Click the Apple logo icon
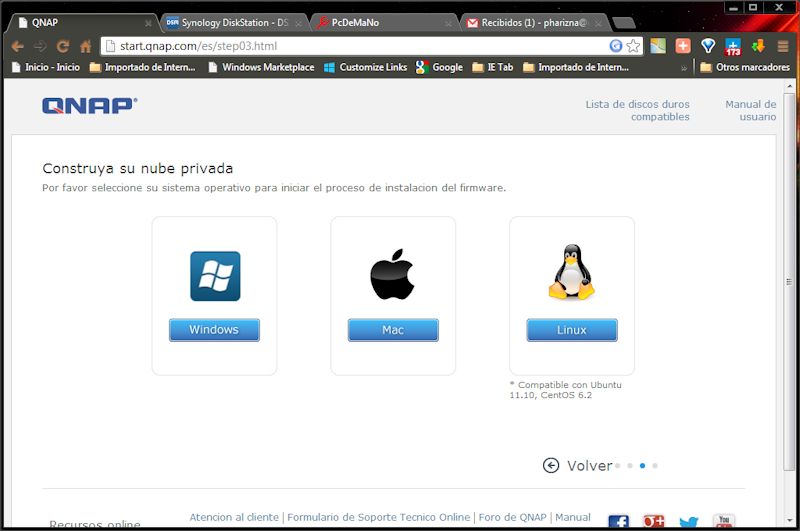This screenshot has width=800, height=531. pyautogui.click(x=392, y=274)
